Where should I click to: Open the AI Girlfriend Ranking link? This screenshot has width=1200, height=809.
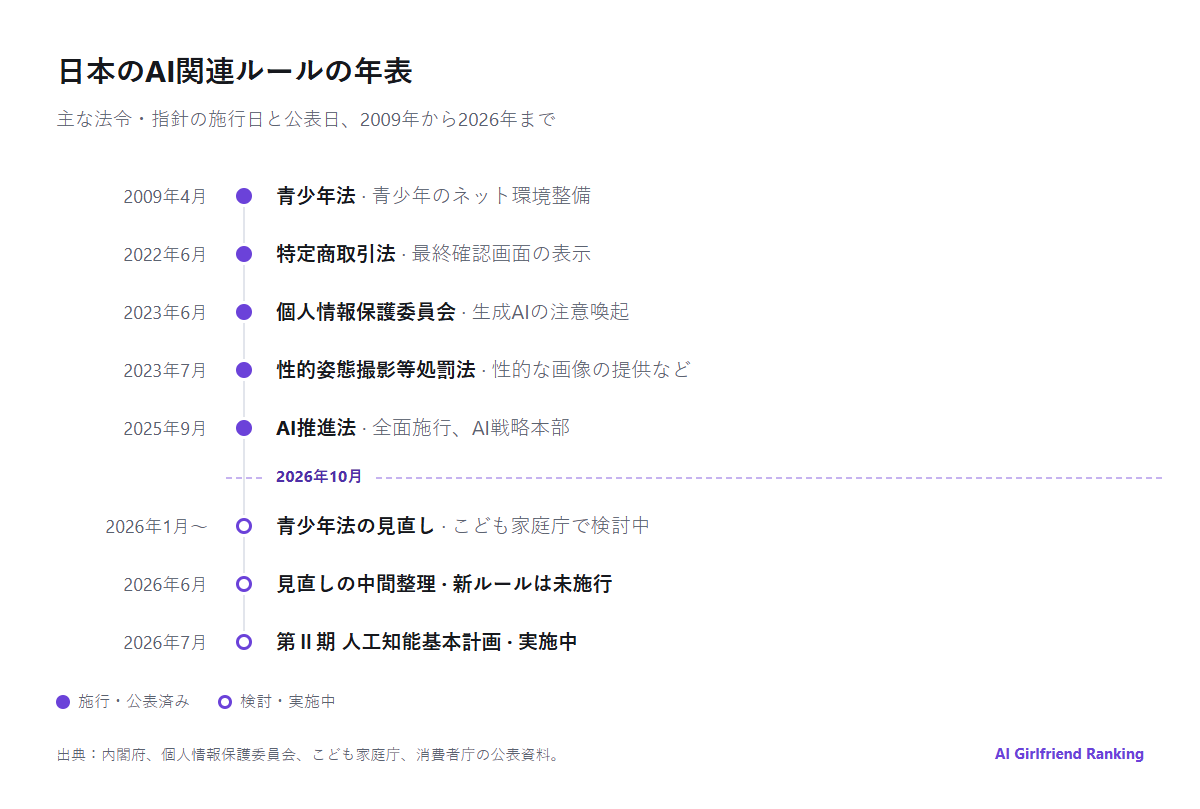(1069, 754)
